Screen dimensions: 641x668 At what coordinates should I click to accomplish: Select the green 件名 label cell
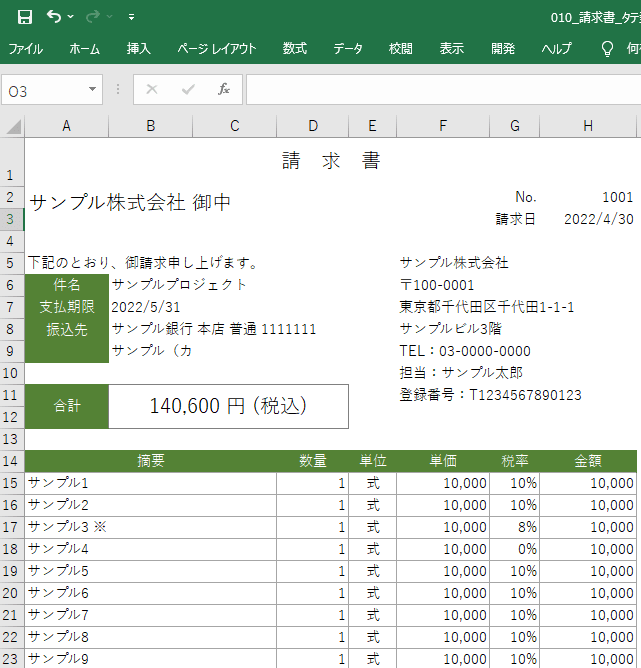click(67, 285)
